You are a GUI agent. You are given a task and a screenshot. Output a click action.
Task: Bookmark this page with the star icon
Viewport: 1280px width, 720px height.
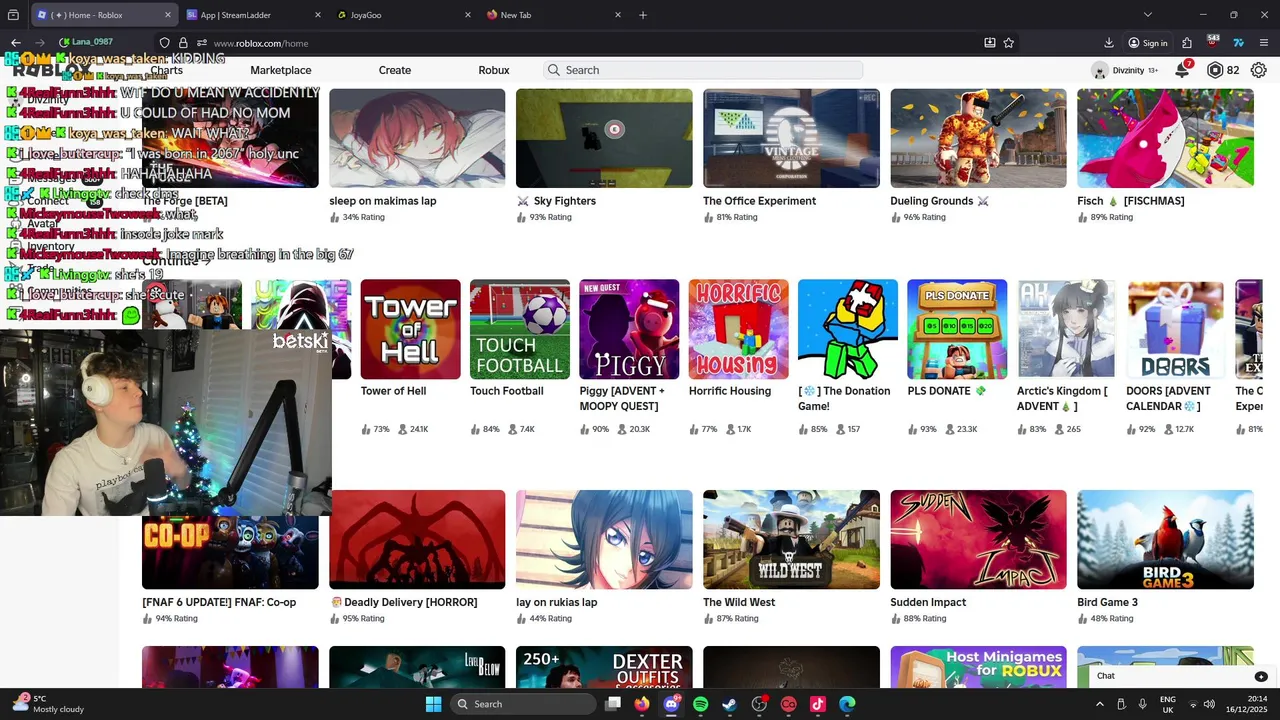click(x=1009, y=43)
